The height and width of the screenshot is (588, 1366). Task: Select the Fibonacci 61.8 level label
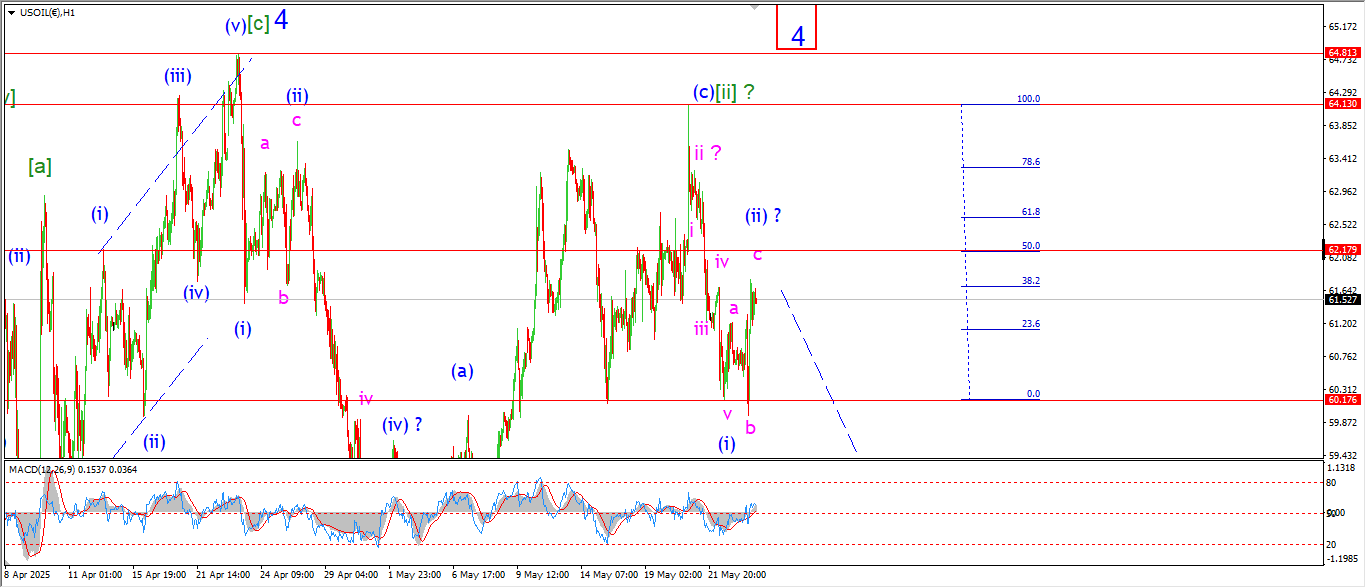click(1030, 212)
